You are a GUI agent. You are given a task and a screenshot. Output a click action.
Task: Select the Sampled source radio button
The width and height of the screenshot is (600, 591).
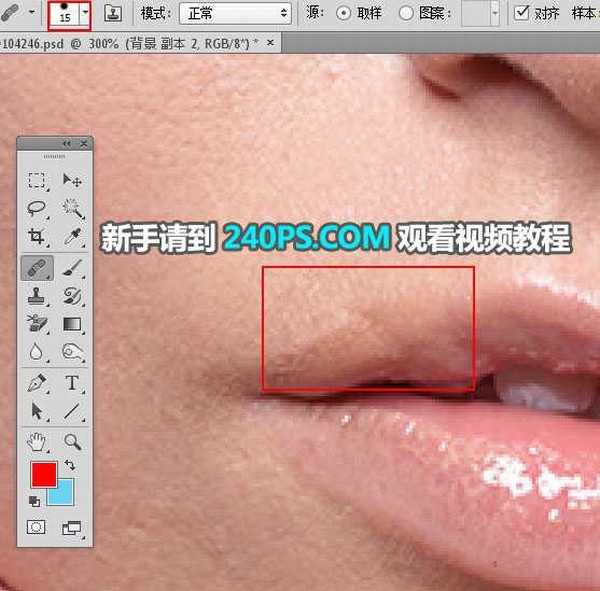344,14
